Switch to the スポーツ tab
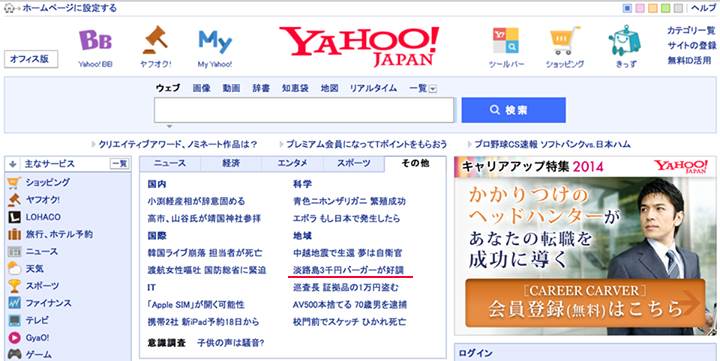This screenshot has height=361, width=720. click(354, 164)
